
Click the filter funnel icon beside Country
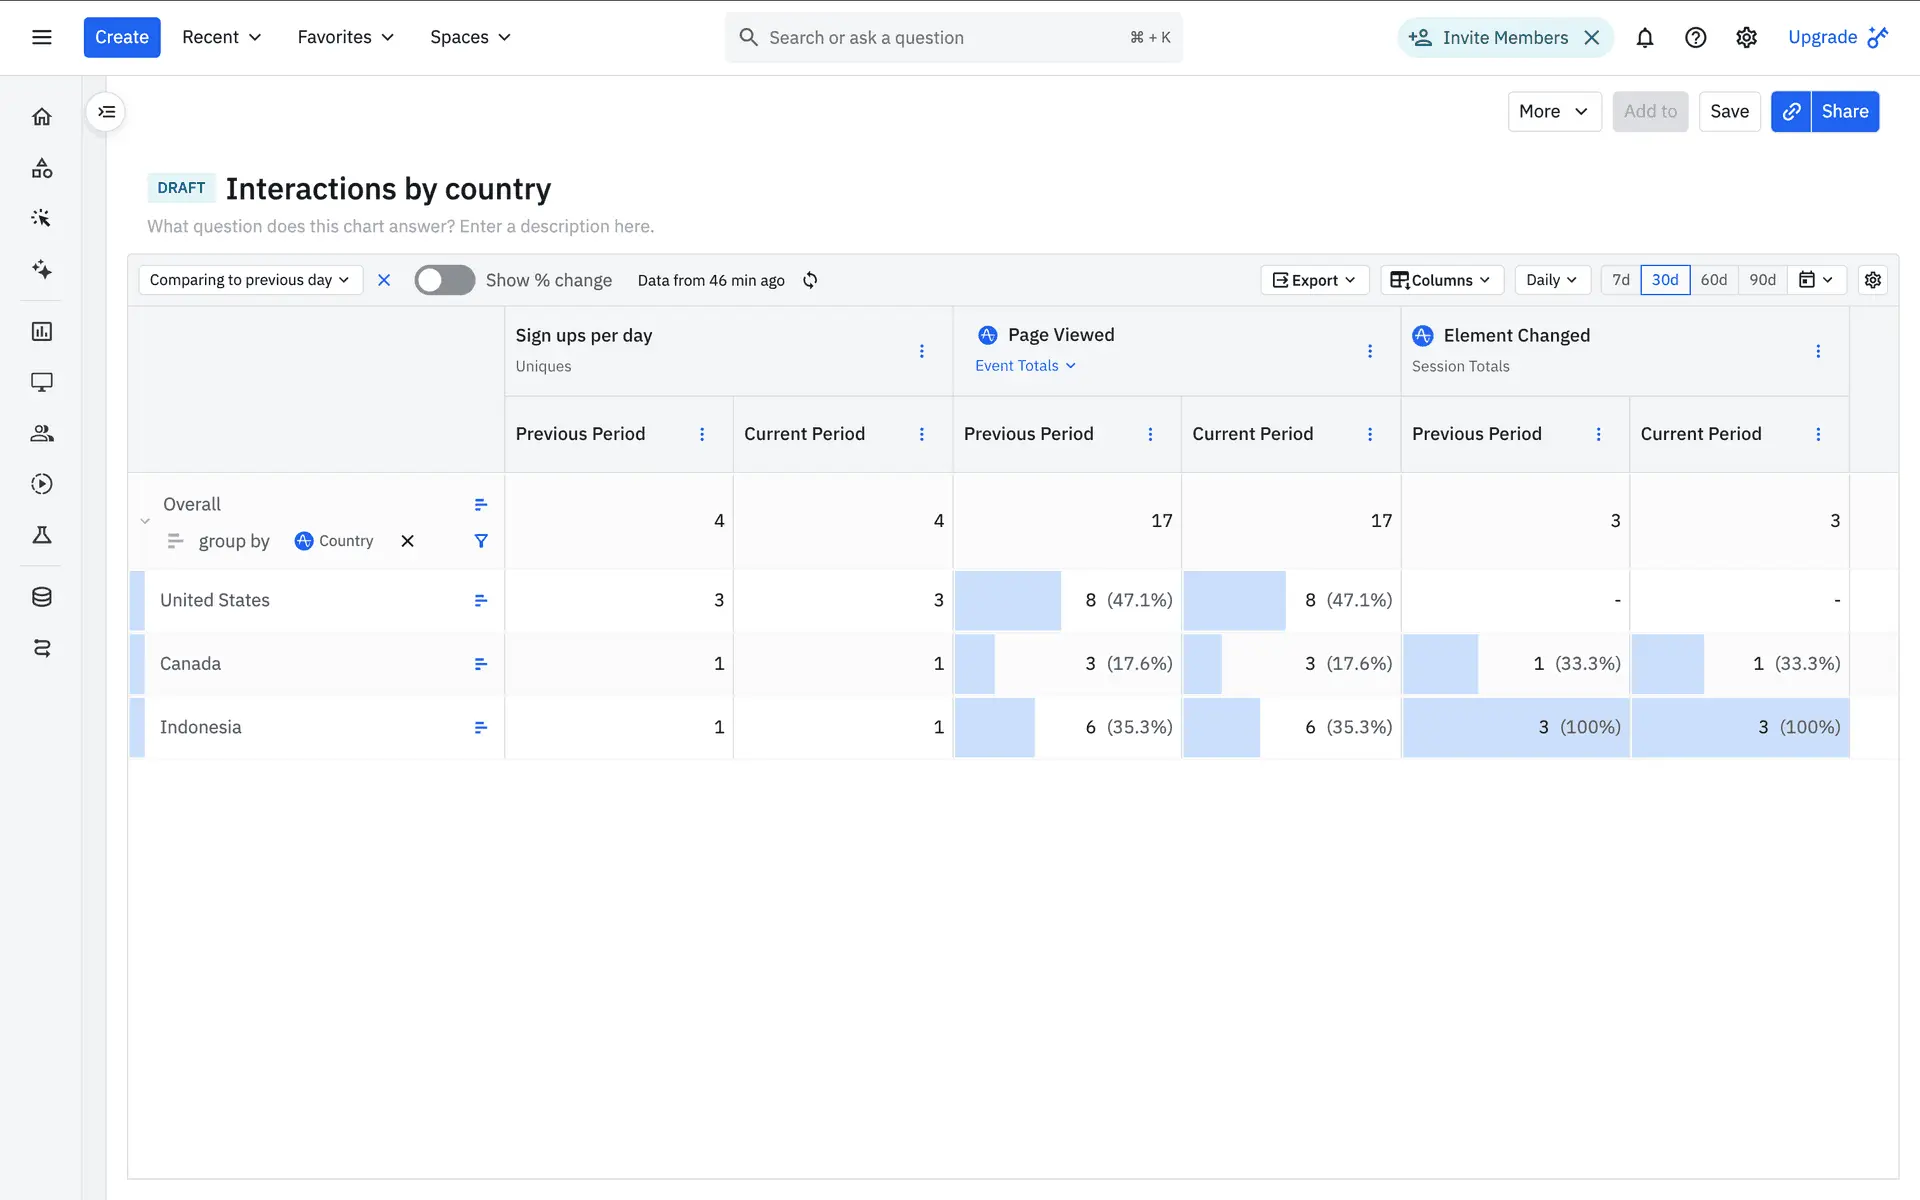tap(481, 541)
